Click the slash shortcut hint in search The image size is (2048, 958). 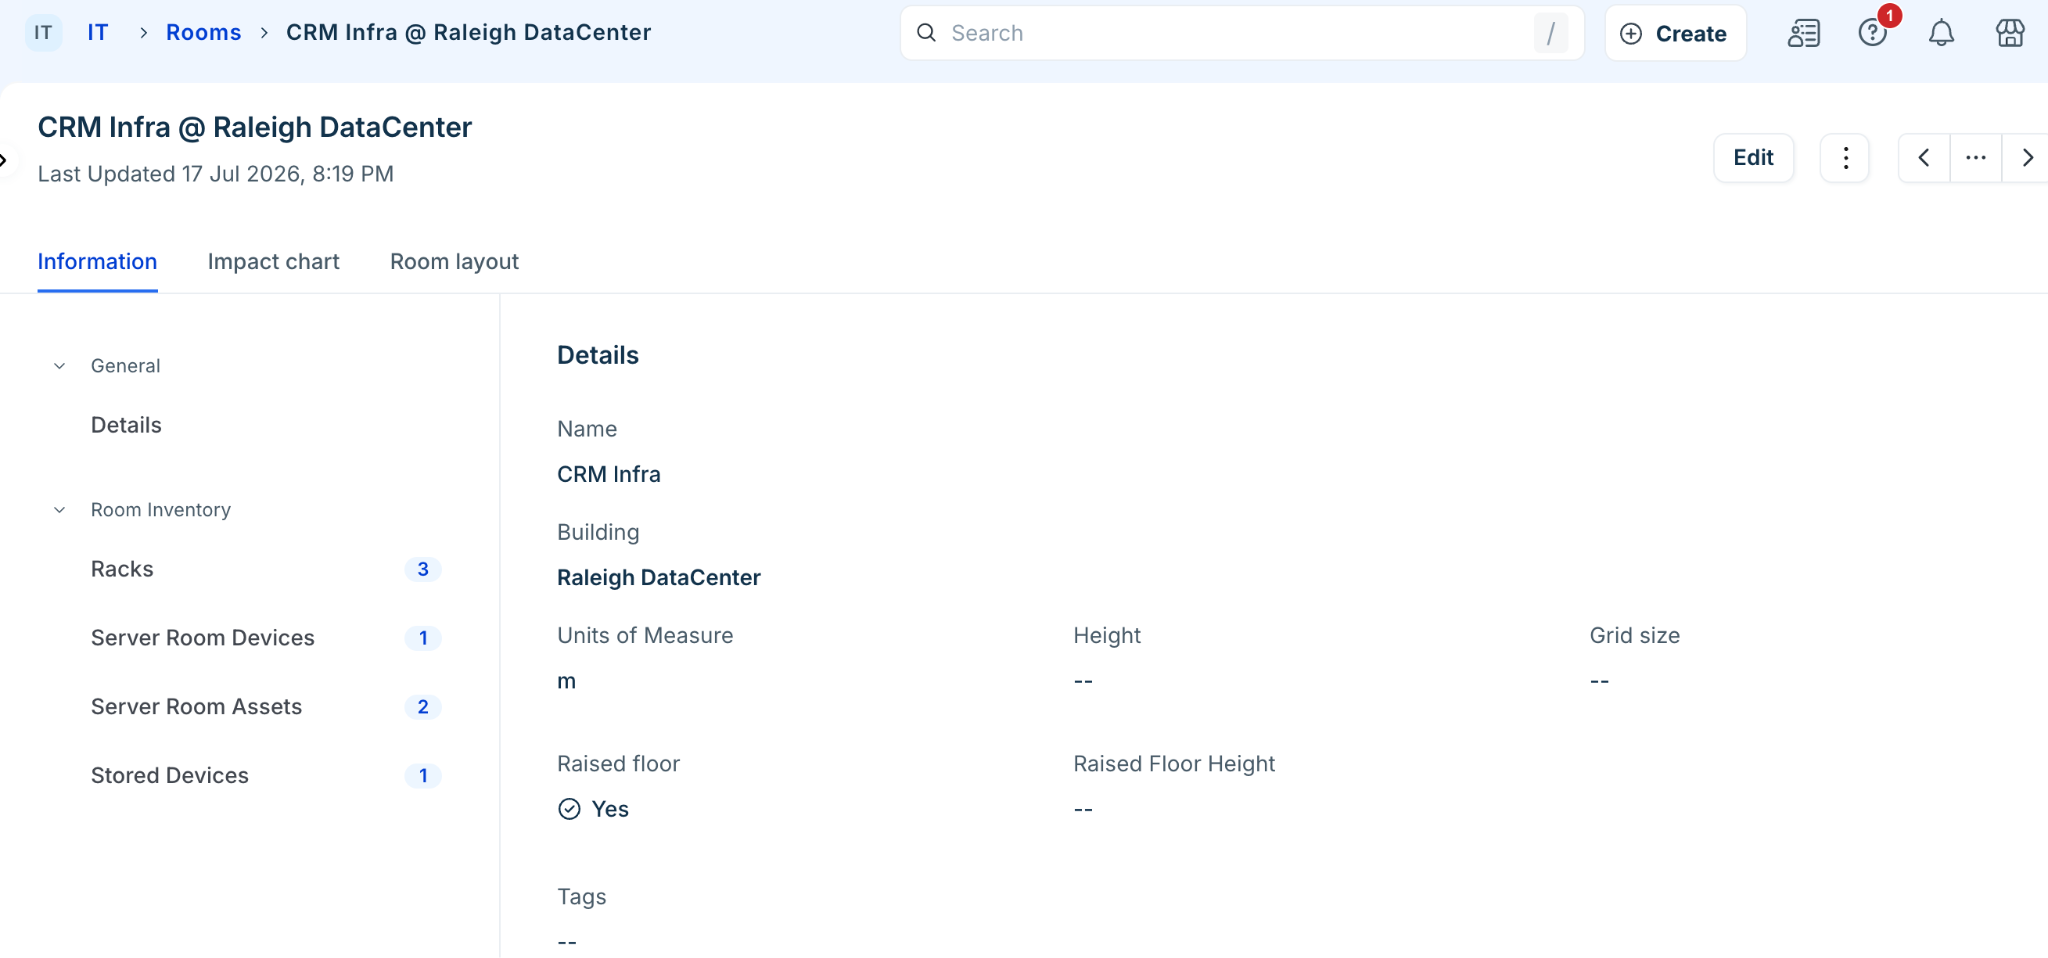point(1551,33)
